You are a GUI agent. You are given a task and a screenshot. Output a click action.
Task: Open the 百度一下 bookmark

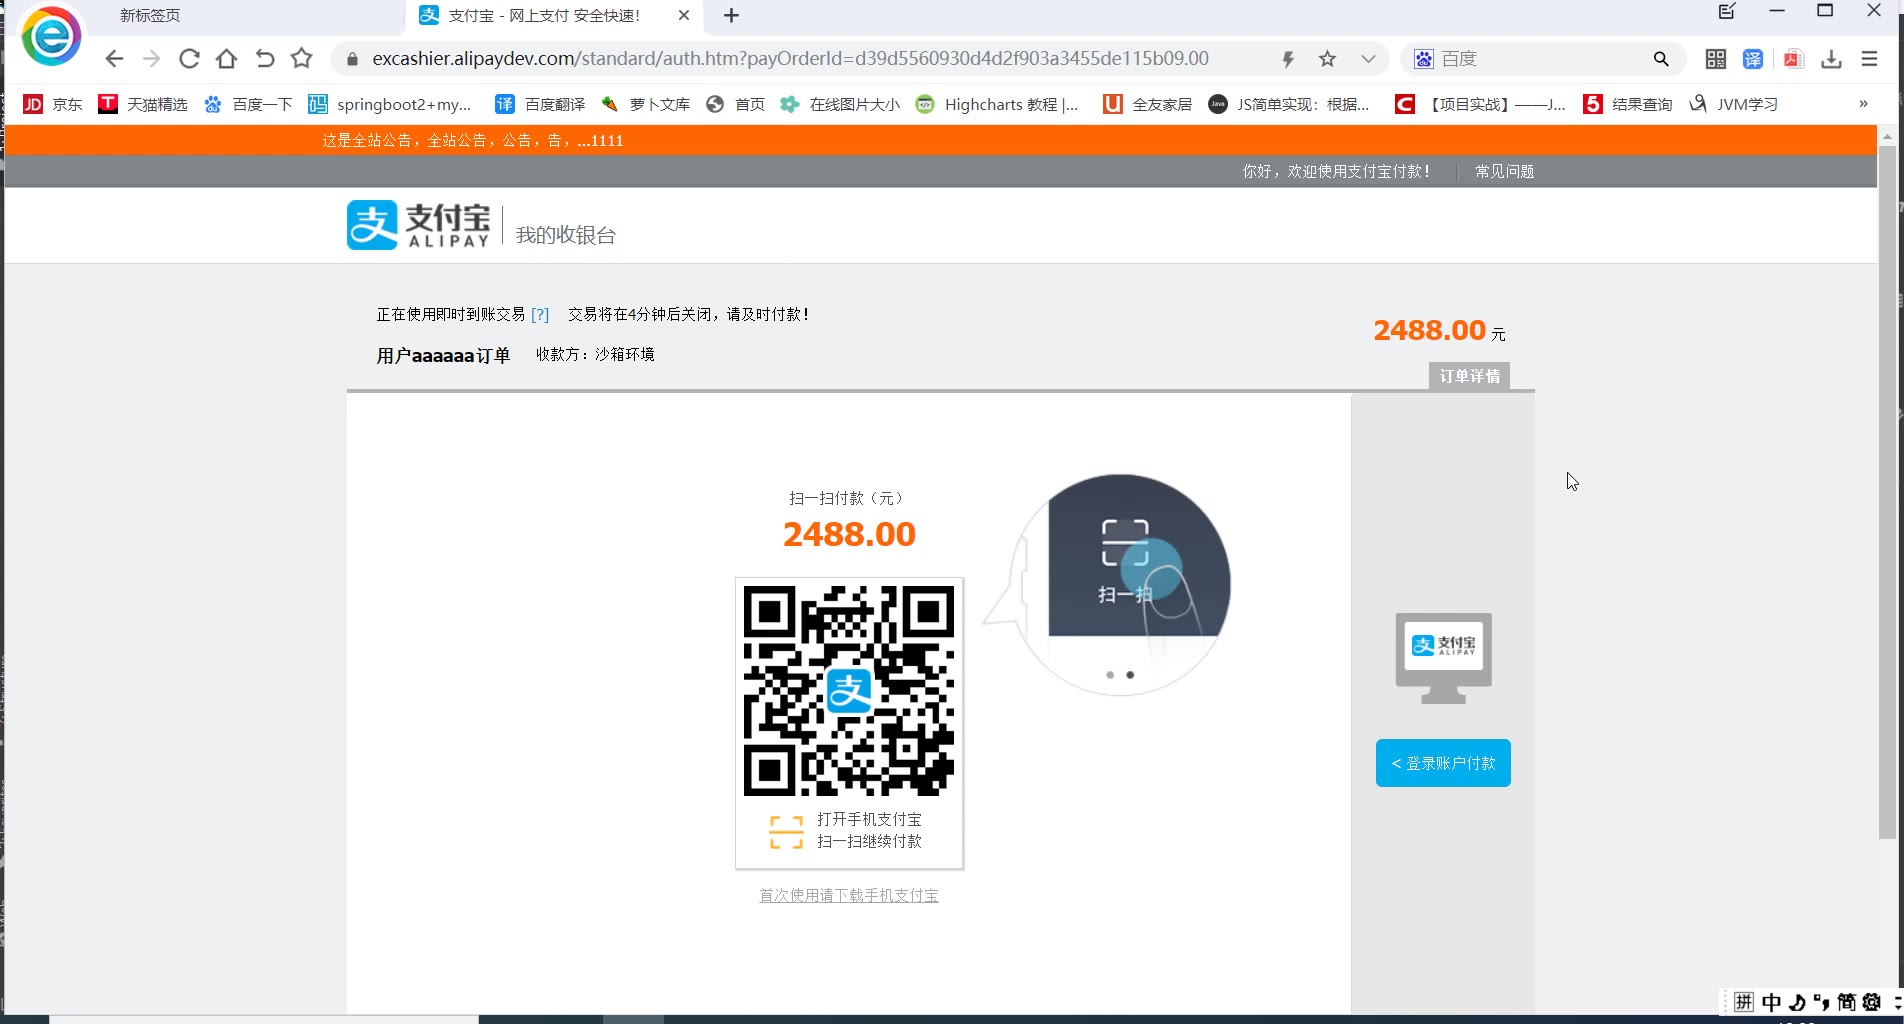click(x=248, y=104)
